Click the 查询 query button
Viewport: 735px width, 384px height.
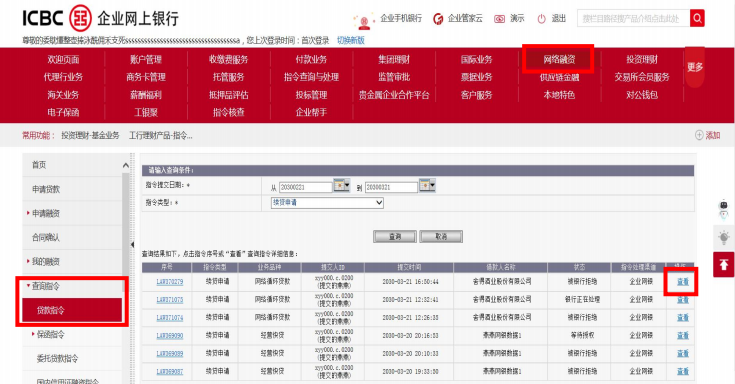coord(395,236)
